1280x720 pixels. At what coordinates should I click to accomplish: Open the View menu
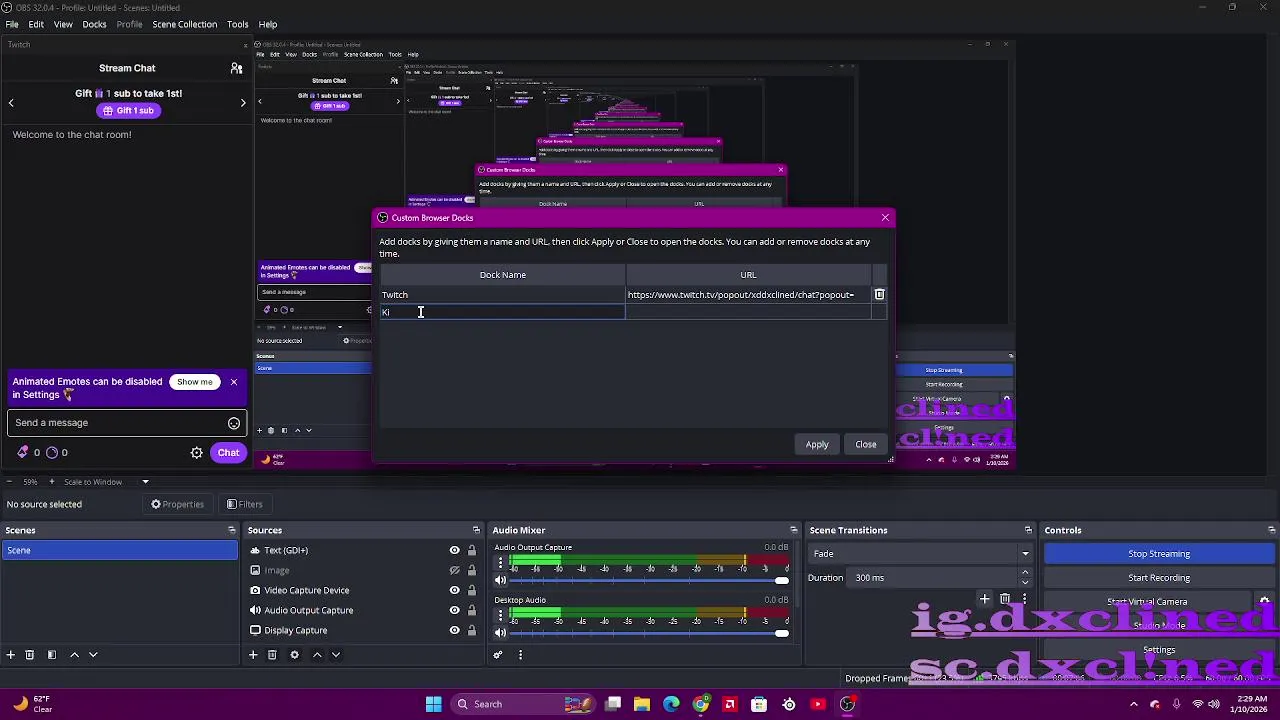[x=63, y=24]
